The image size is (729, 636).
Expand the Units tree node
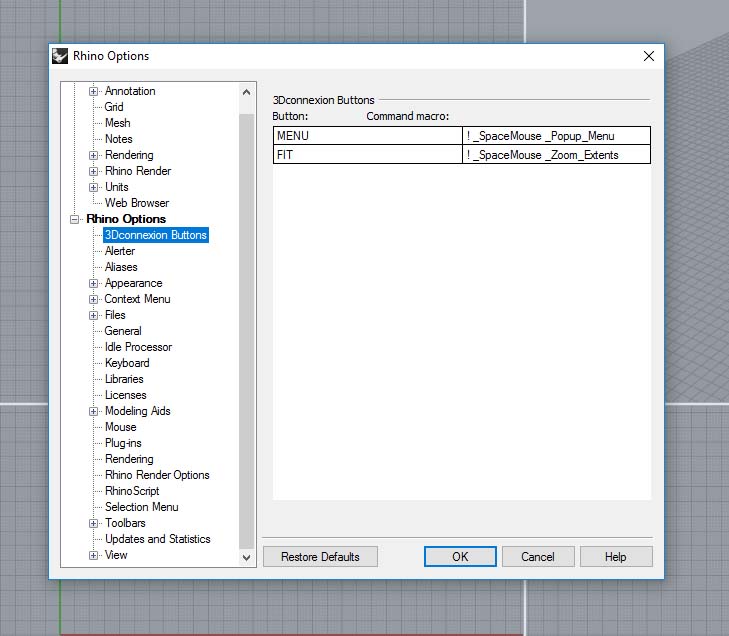click(93, 187)
